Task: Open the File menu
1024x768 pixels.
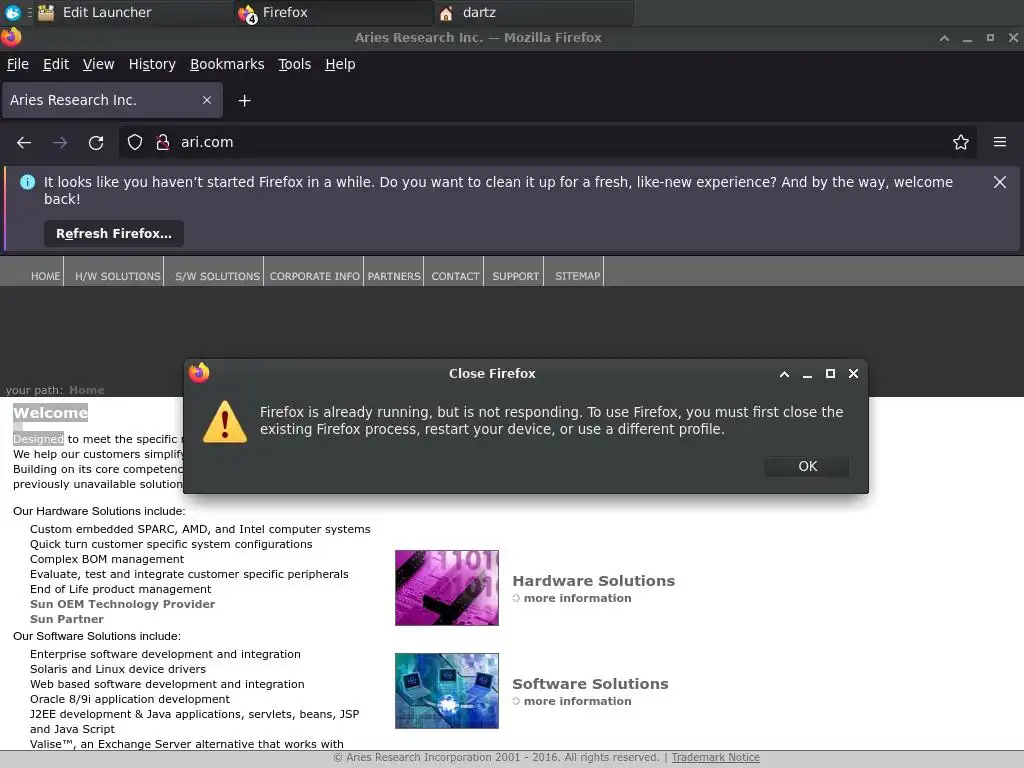Action: pyautogui.click(x=18, y=64)
